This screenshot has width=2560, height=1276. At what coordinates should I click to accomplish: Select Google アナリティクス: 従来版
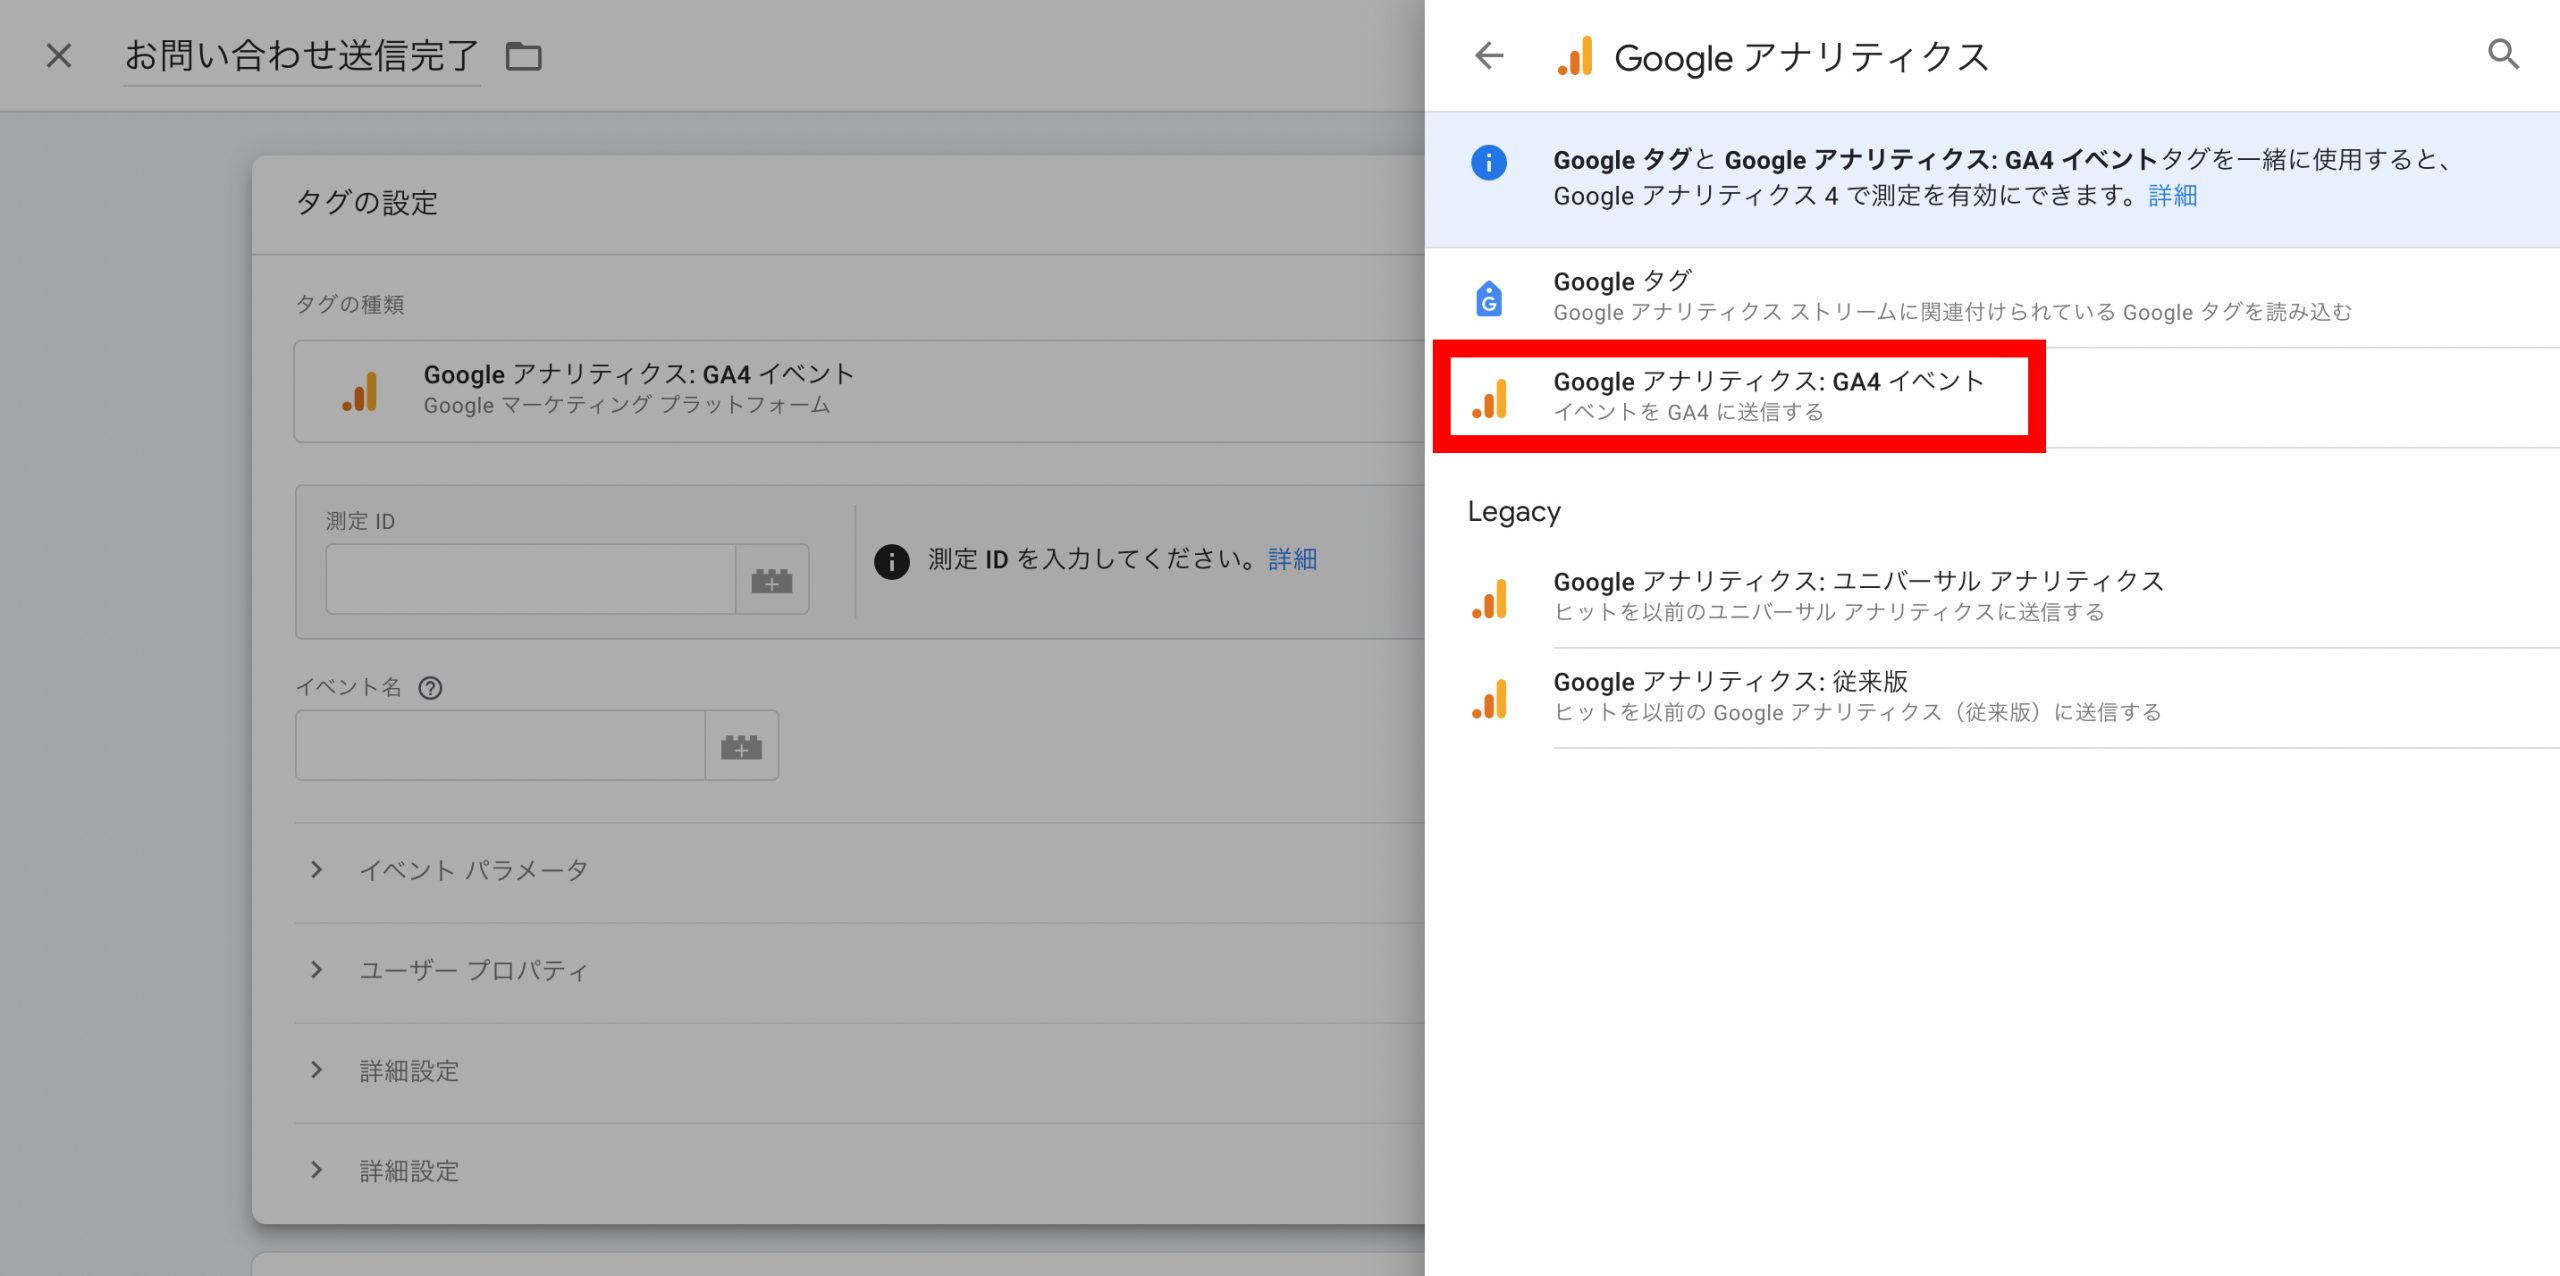[x=1992, y=697]
